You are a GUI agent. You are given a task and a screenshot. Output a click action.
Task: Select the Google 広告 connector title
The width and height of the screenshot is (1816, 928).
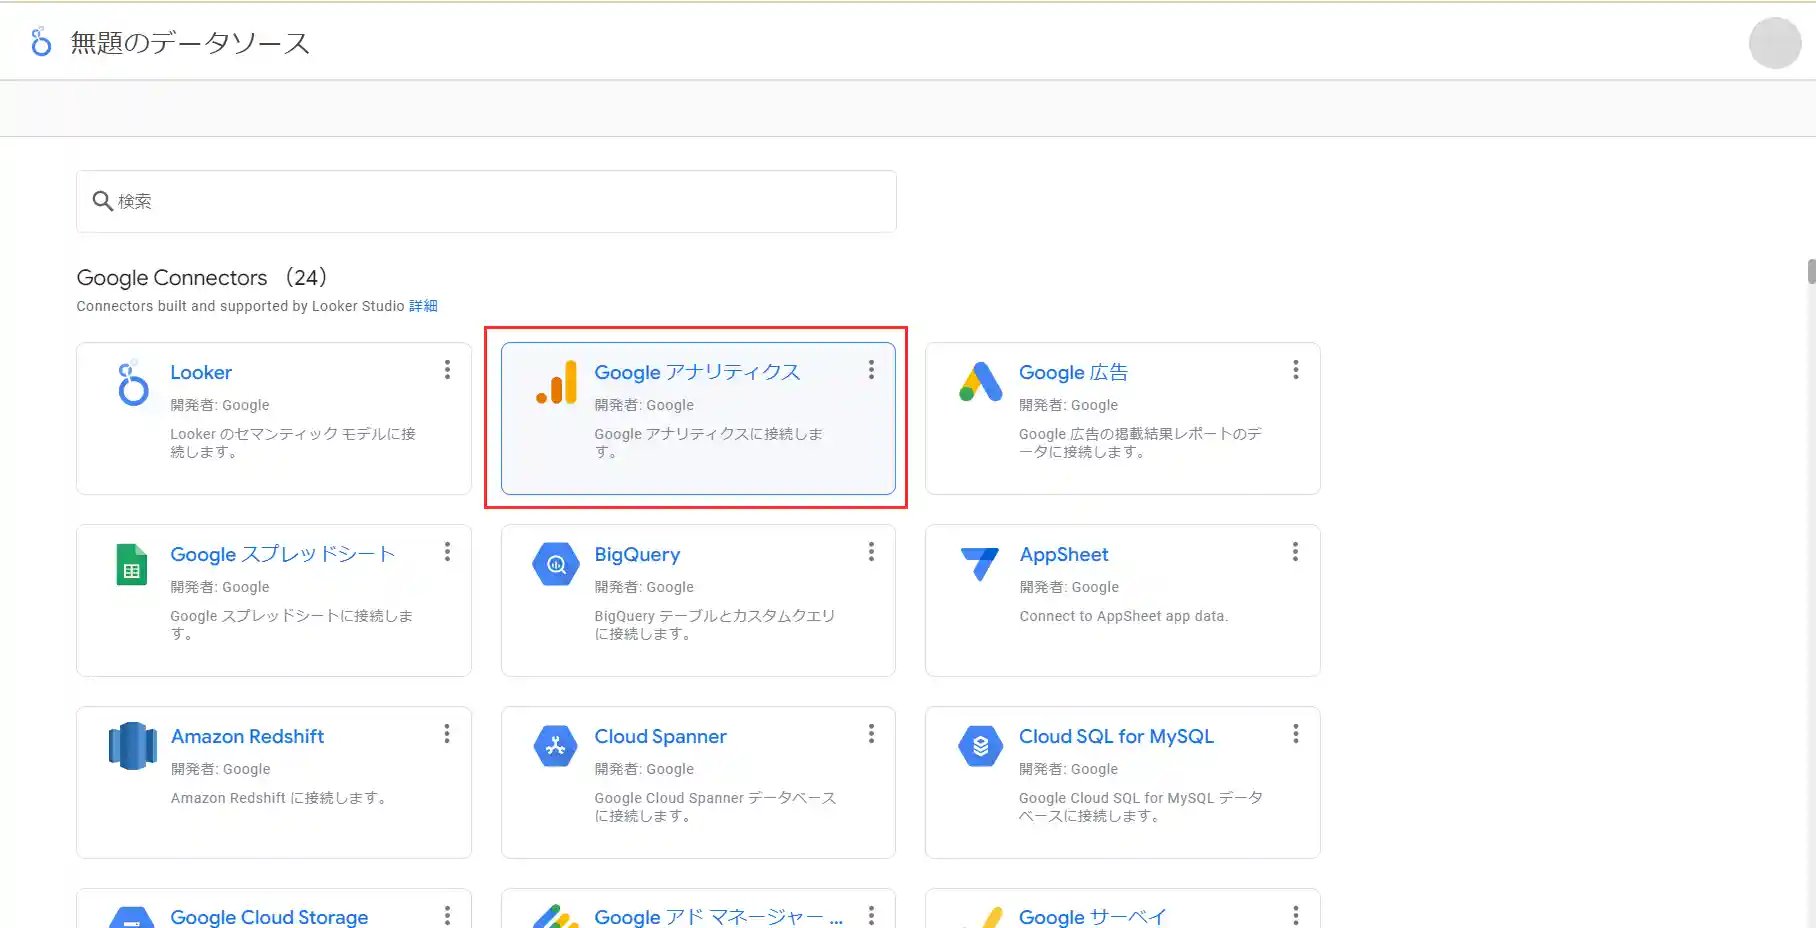click(x=1073, y=372)
